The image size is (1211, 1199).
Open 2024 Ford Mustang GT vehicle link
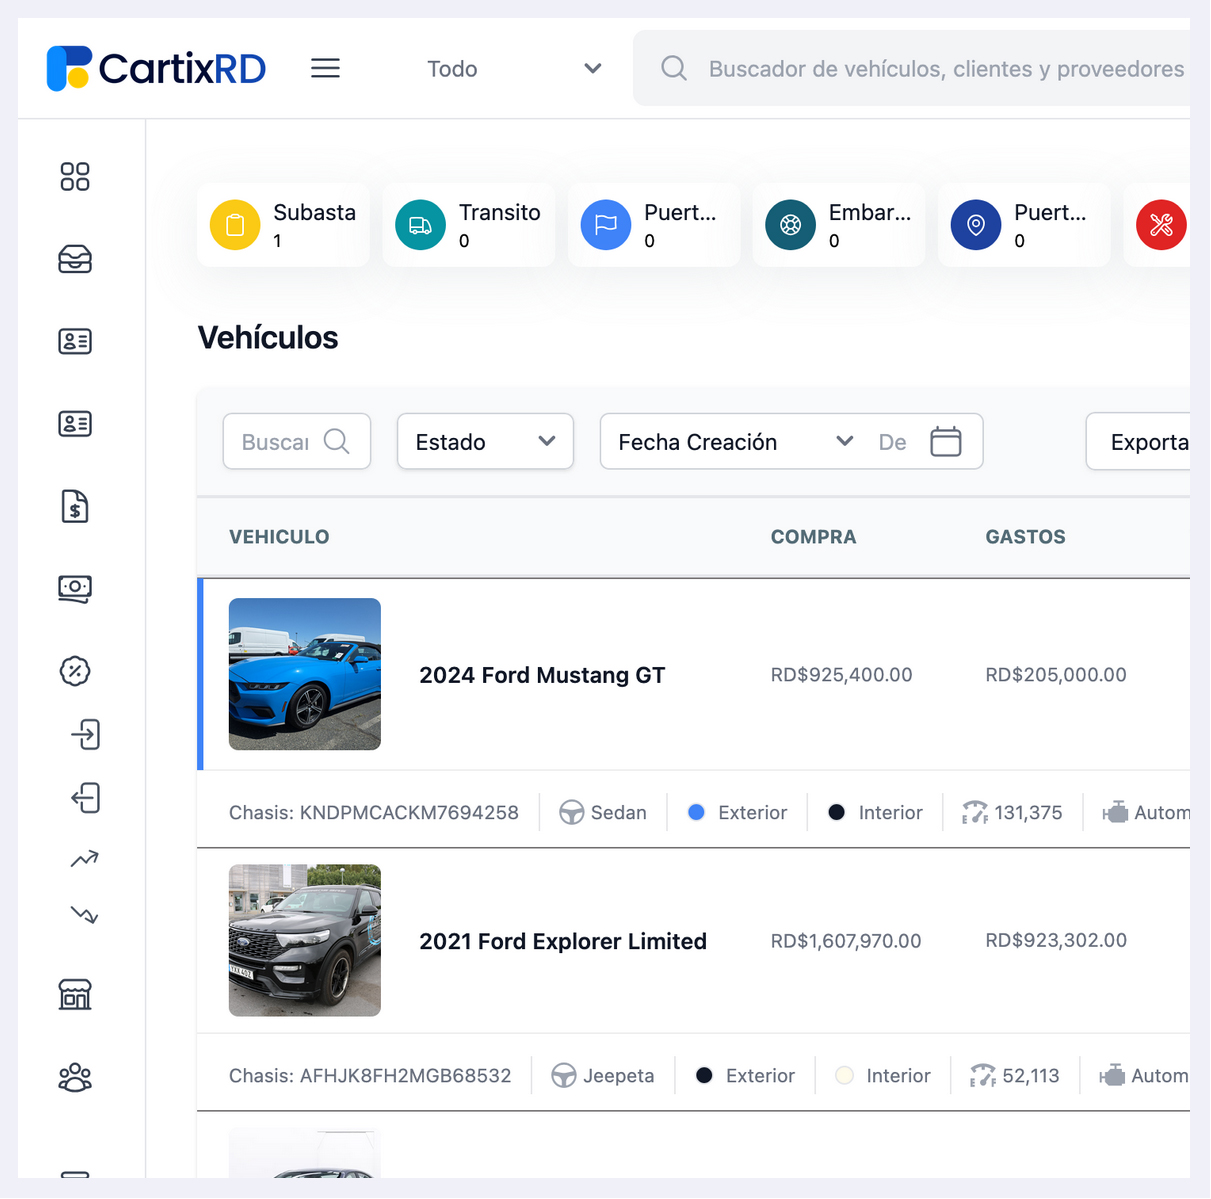[x=542, y=675]
